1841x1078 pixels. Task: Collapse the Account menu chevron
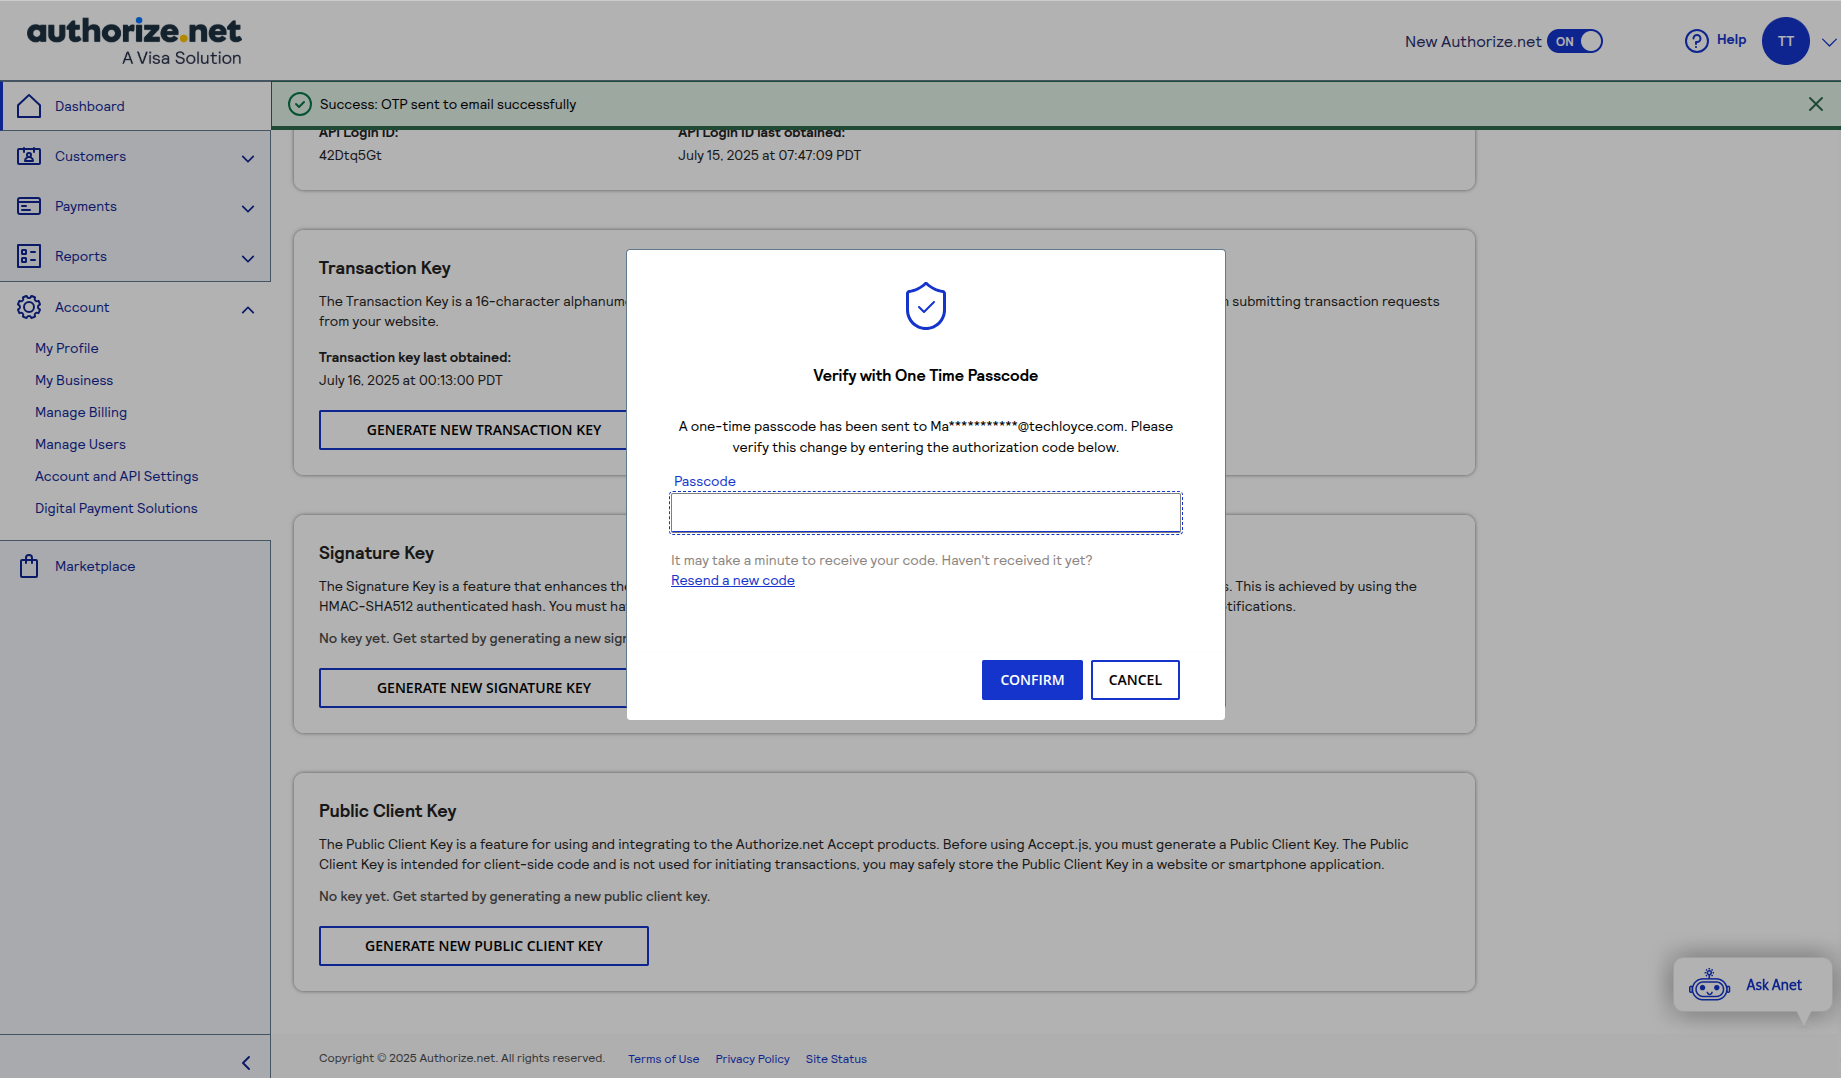(248, 309)
